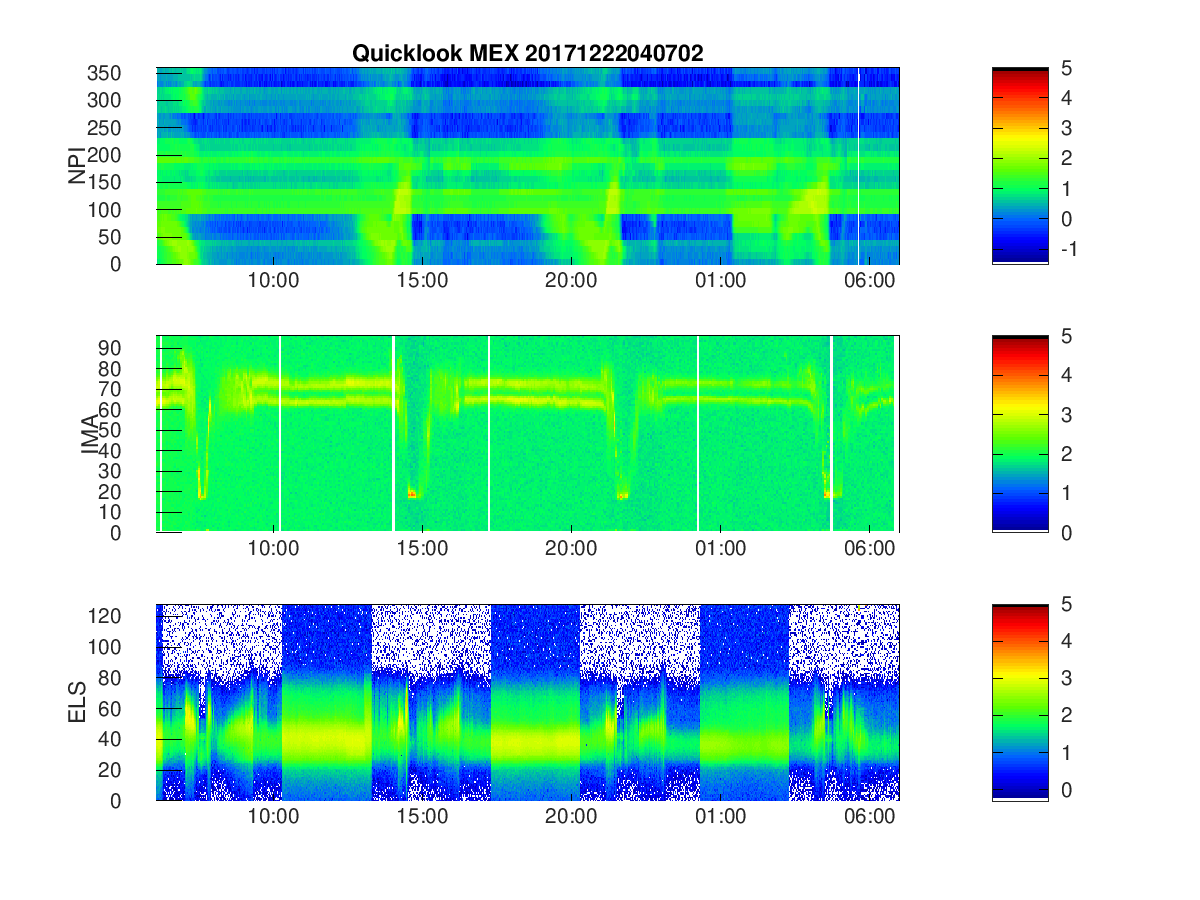Click the 2 tick on IMA colorbar
1200x900 pixels.
pyautogui.click(x=1067, y=454)
